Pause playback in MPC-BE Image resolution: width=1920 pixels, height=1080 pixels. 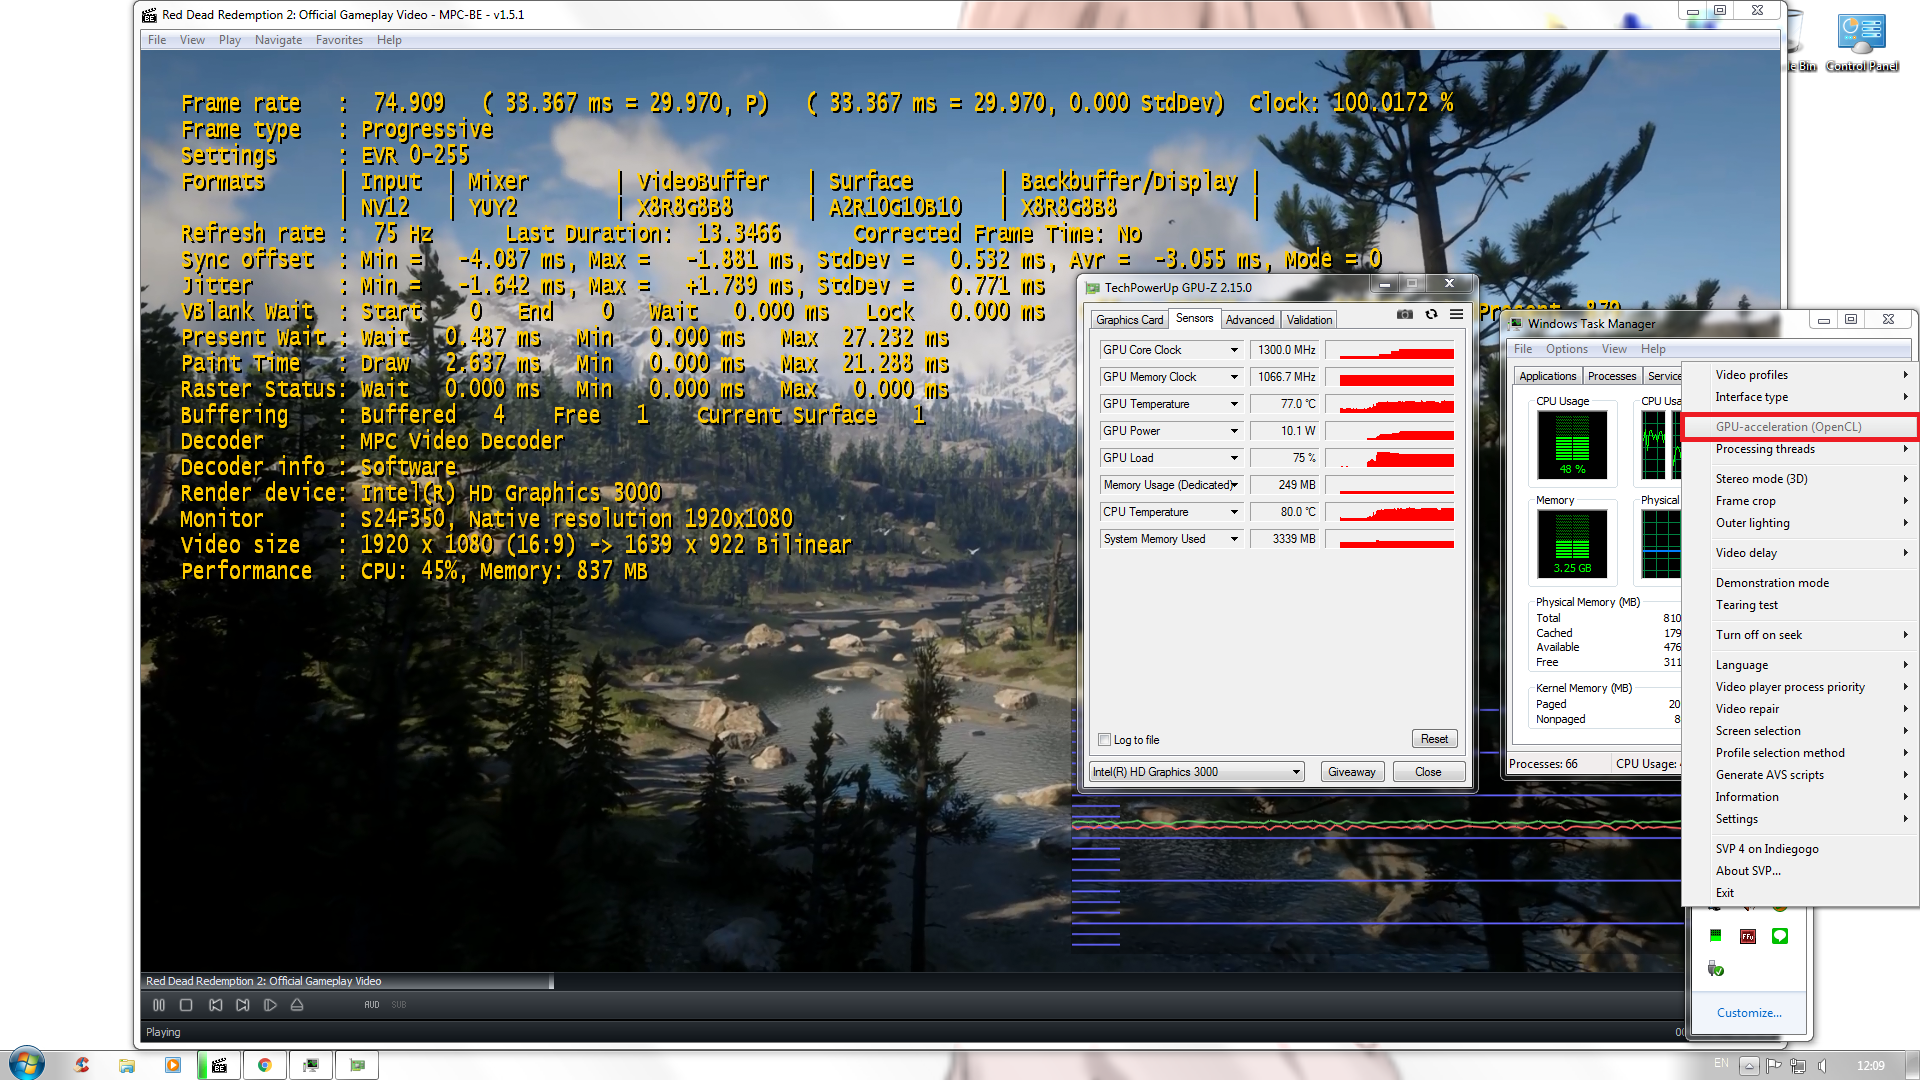[159, 1005]
